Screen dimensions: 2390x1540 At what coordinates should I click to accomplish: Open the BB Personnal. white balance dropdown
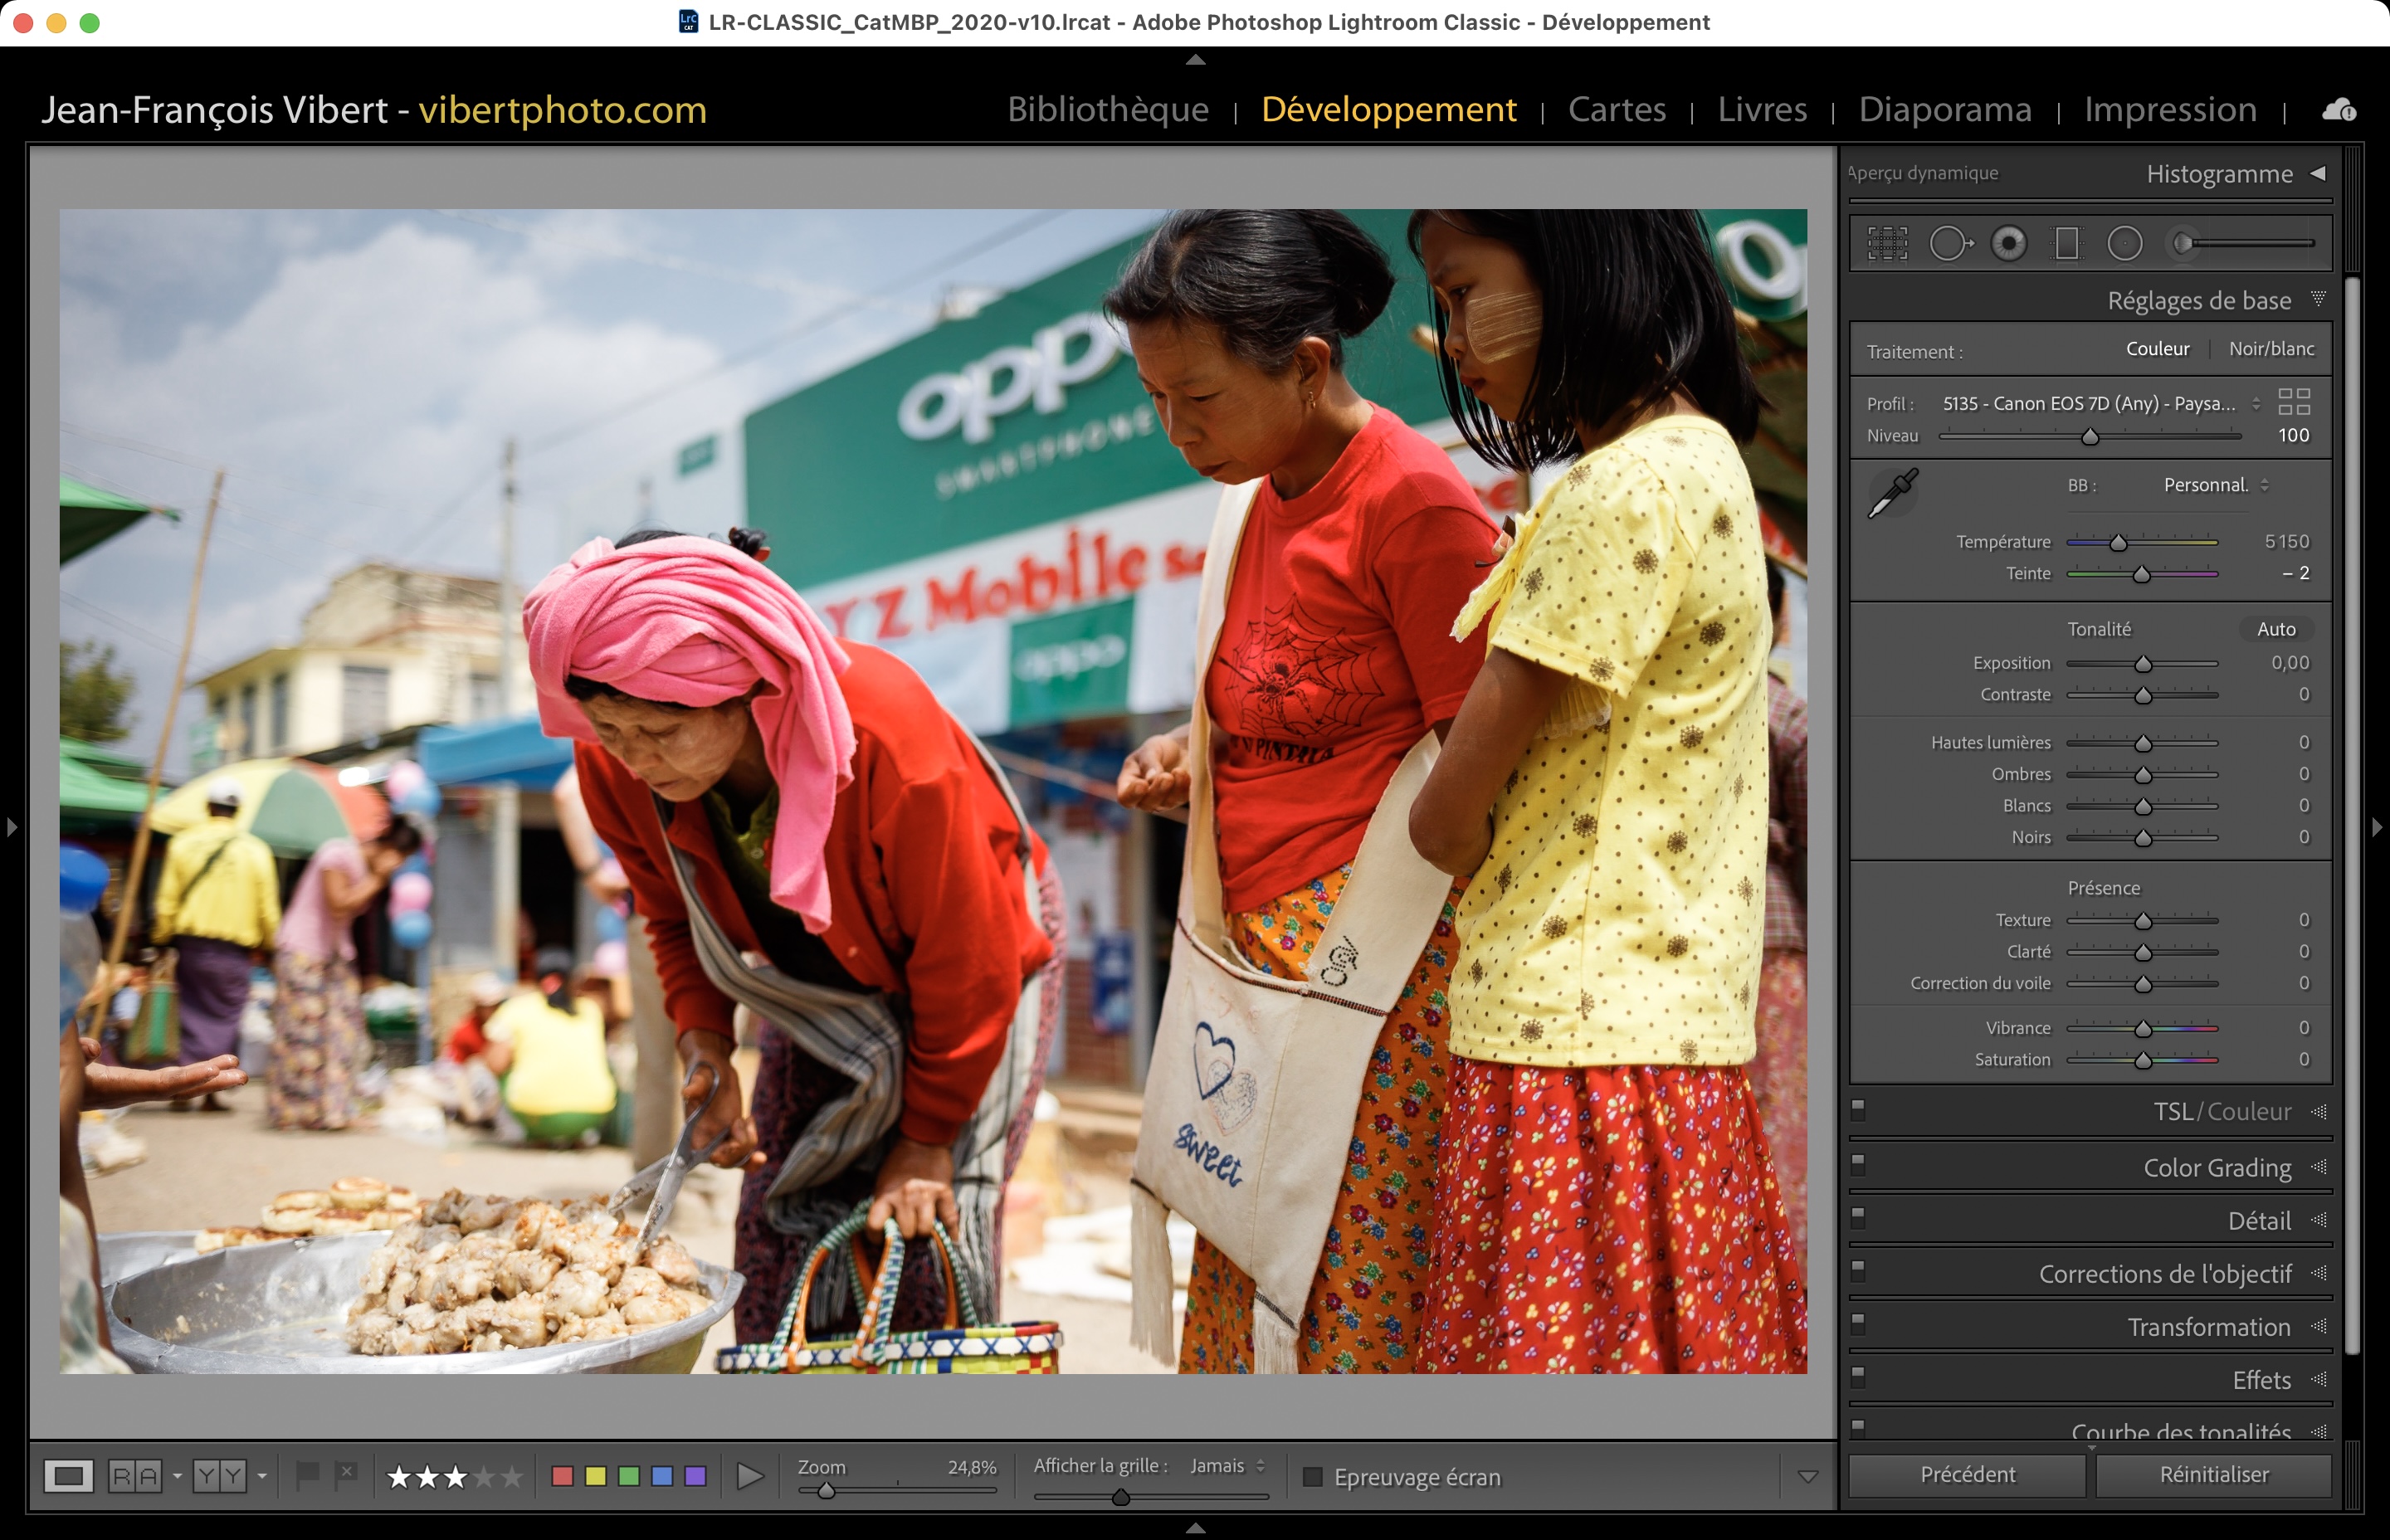click(2215, 485)
